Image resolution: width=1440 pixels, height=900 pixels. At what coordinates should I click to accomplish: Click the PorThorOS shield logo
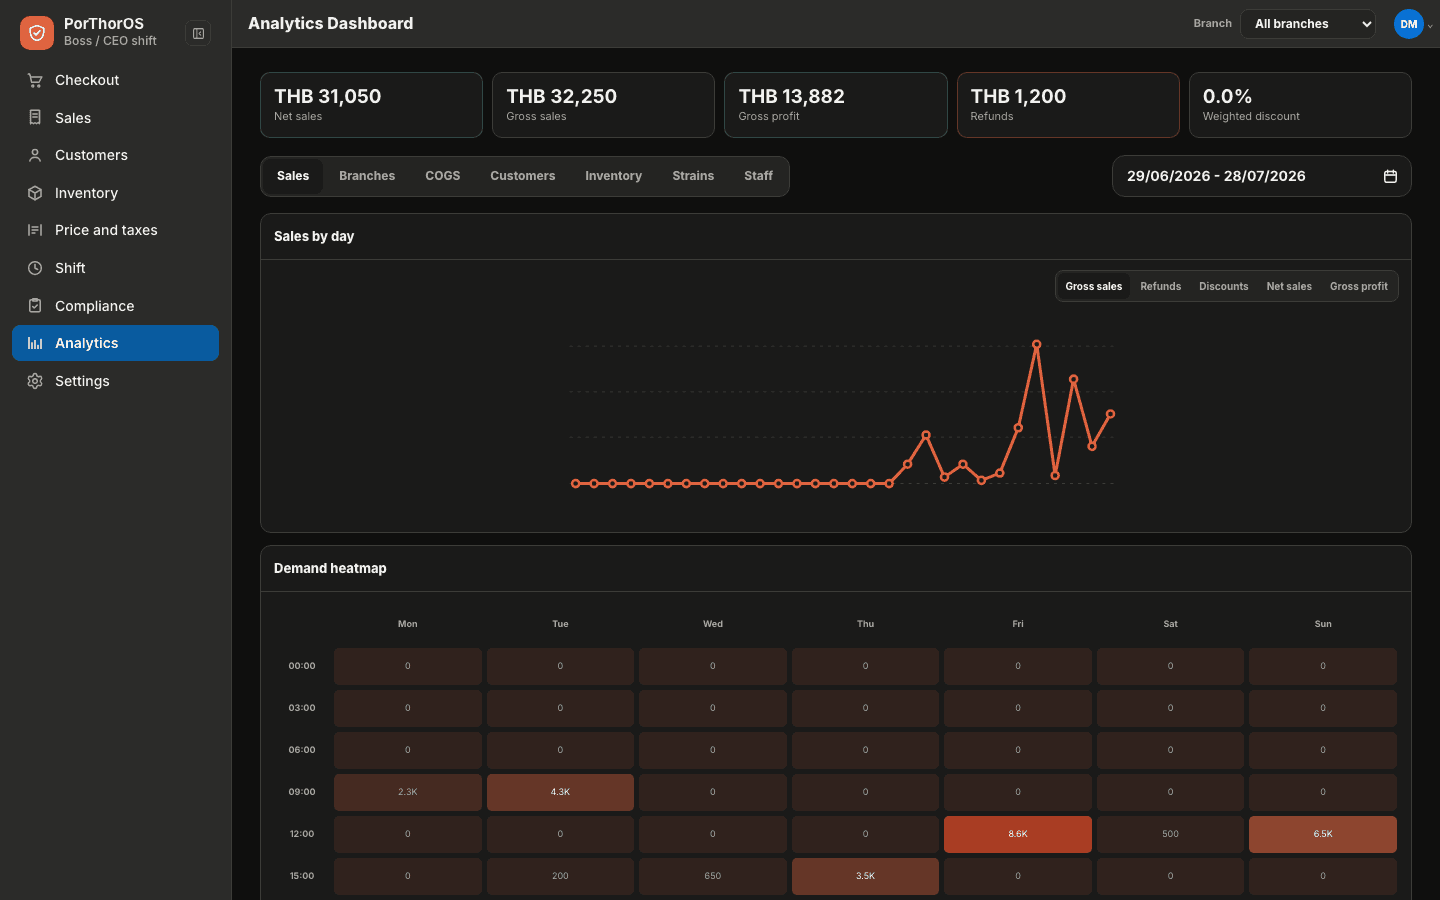tap(37, 33)
